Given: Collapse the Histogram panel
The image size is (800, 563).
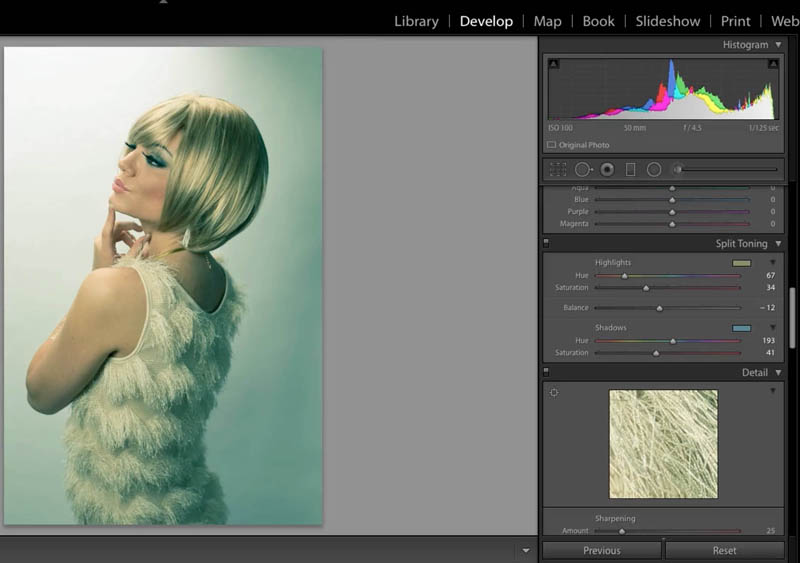Looking at the screenshot, I should tap(778, 45).
